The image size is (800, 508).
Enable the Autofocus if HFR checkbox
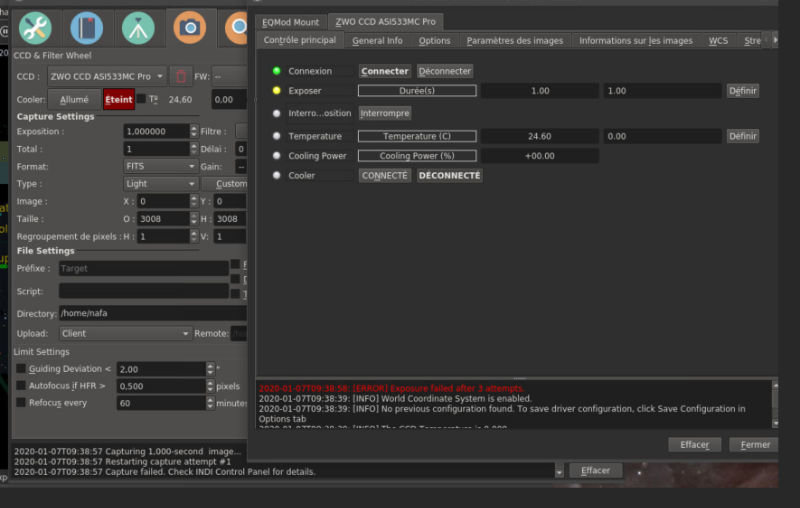tap(21, 385)
